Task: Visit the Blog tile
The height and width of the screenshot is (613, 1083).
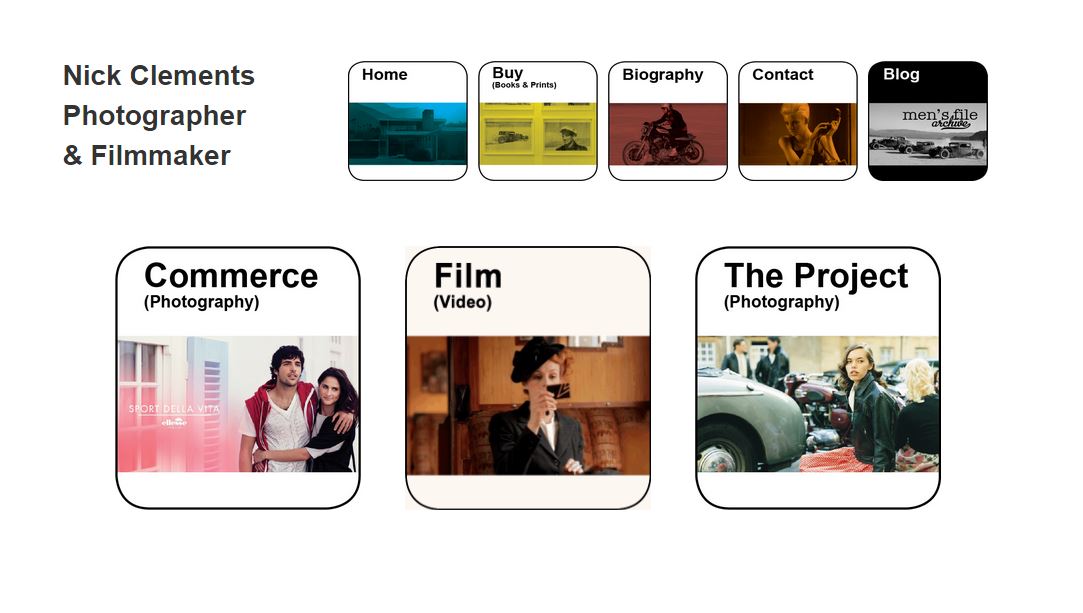Action: [928, 121]
